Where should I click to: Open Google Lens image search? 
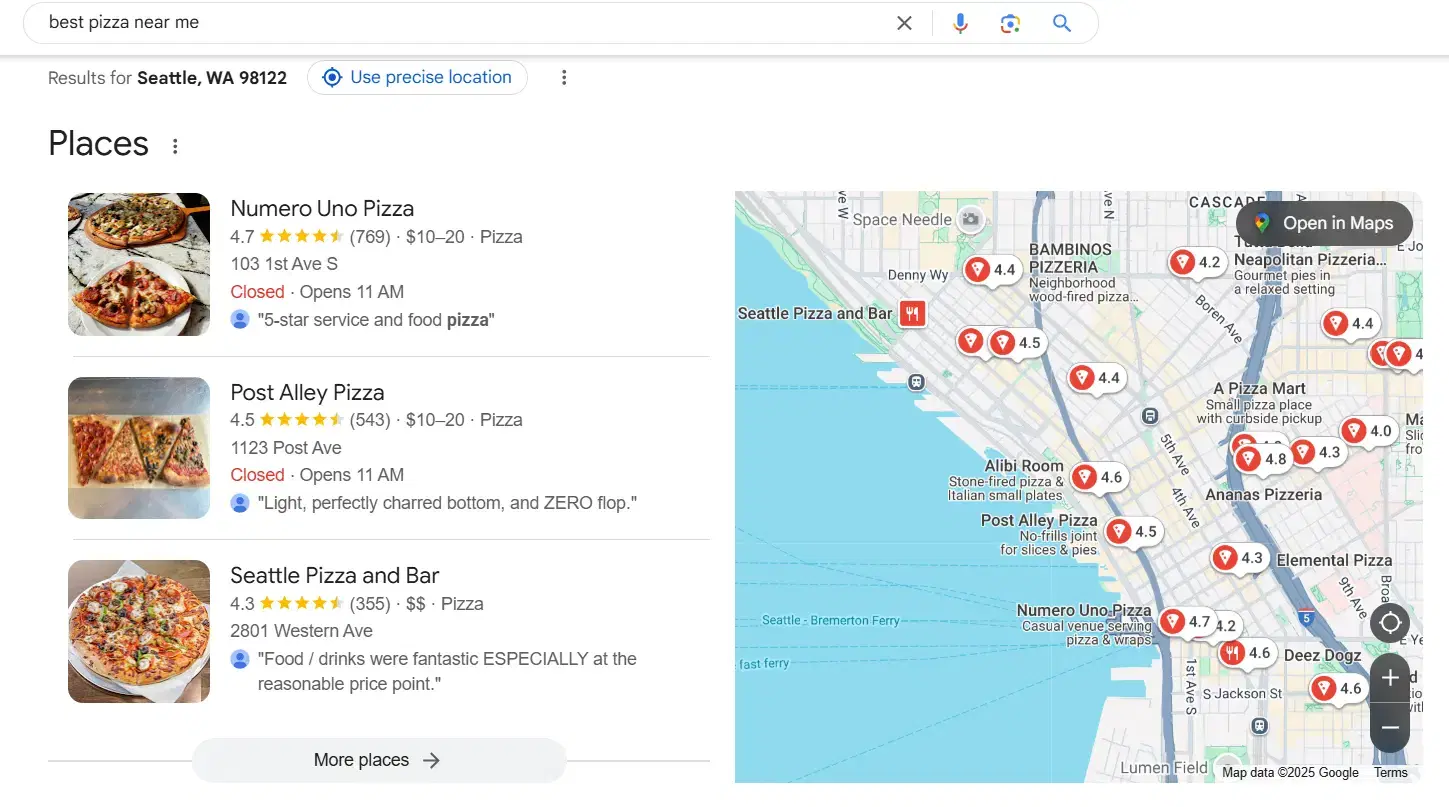(1010, 23)
